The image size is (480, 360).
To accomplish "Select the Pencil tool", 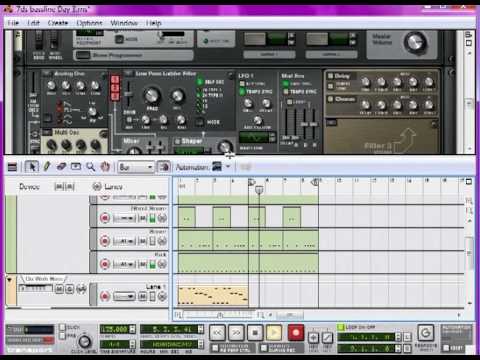I will 47,166.
